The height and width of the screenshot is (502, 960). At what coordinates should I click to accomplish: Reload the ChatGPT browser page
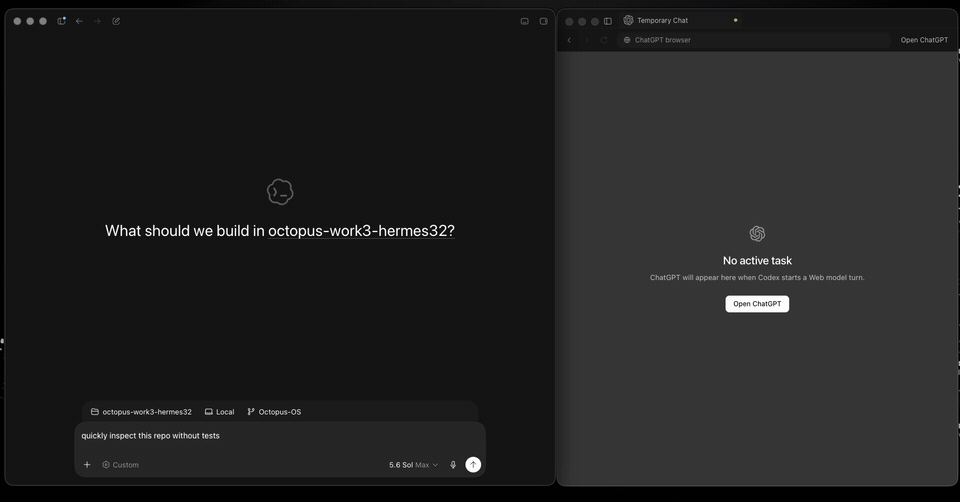(x=604, y=40)
